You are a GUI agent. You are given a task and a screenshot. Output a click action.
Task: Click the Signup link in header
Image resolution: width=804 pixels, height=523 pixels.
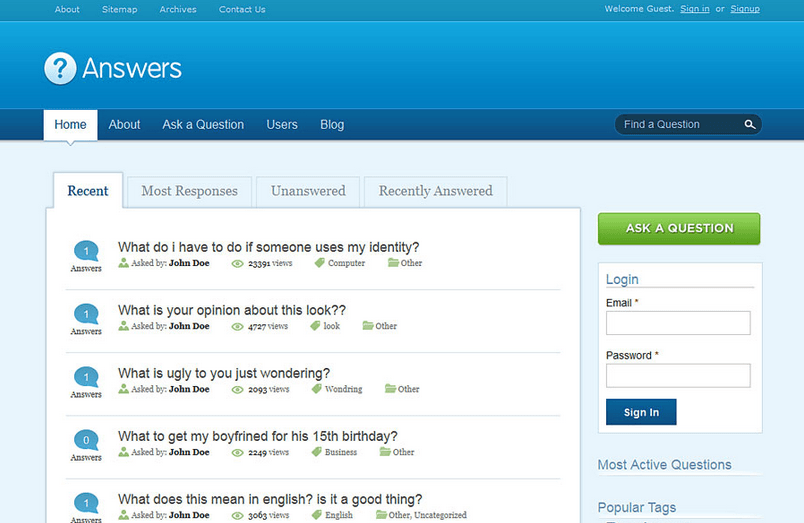745,9
